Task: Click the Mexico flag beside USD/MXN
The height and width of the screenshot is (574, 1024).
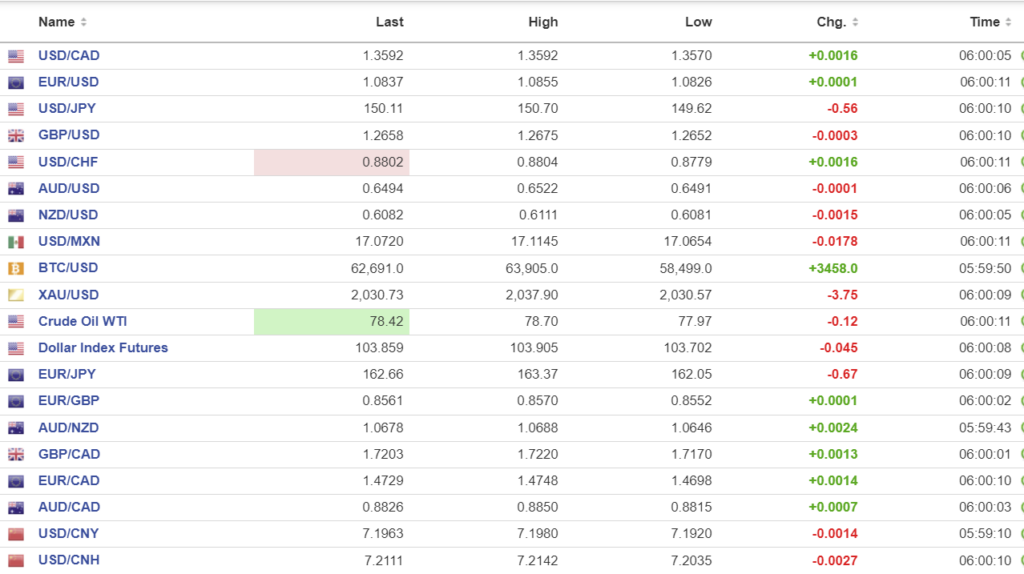Action: (x=16, y=242)
